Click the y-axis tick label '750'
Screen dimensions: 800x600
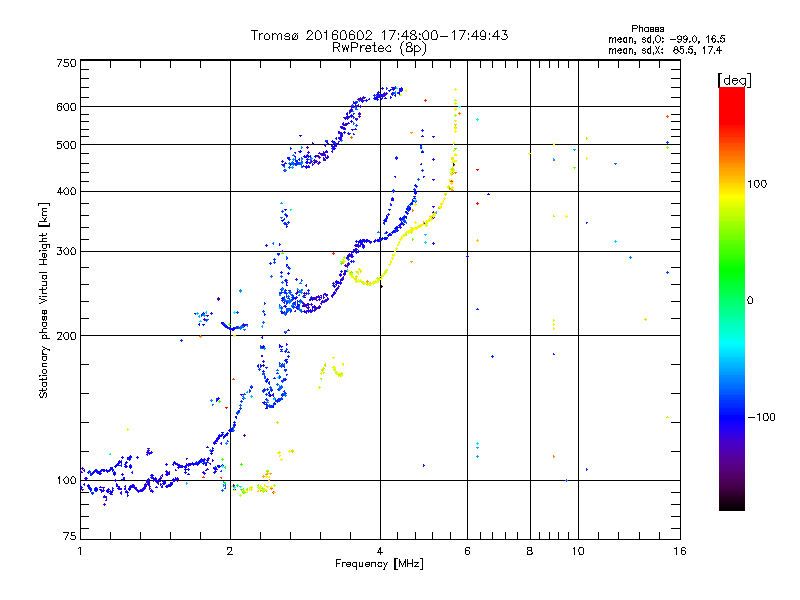pos(66,63)
